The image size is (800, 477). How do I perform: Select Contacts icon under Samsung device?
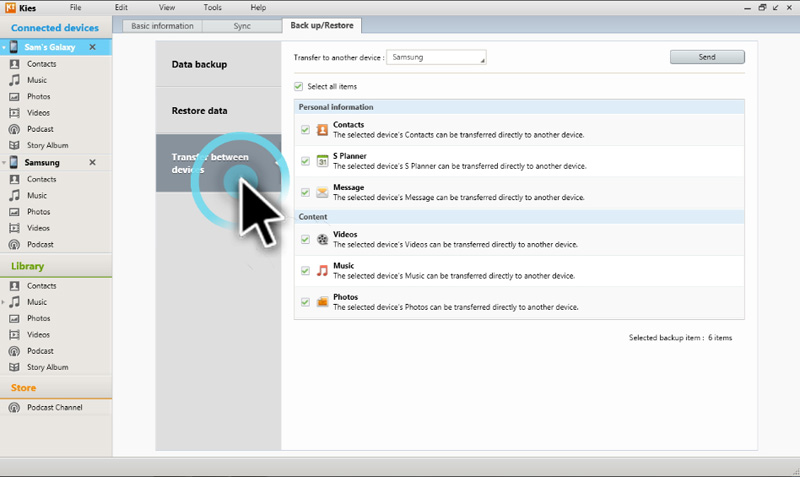pos(14,179)
